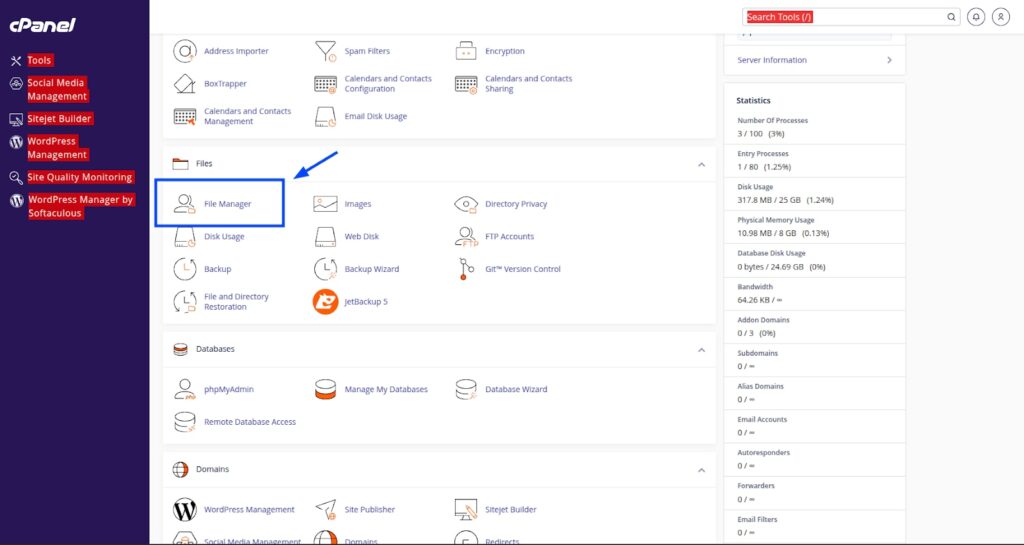The image size is (1024, 545).
Task: Select Sitejet Builder in sidebar
Action: coord(59,119)
